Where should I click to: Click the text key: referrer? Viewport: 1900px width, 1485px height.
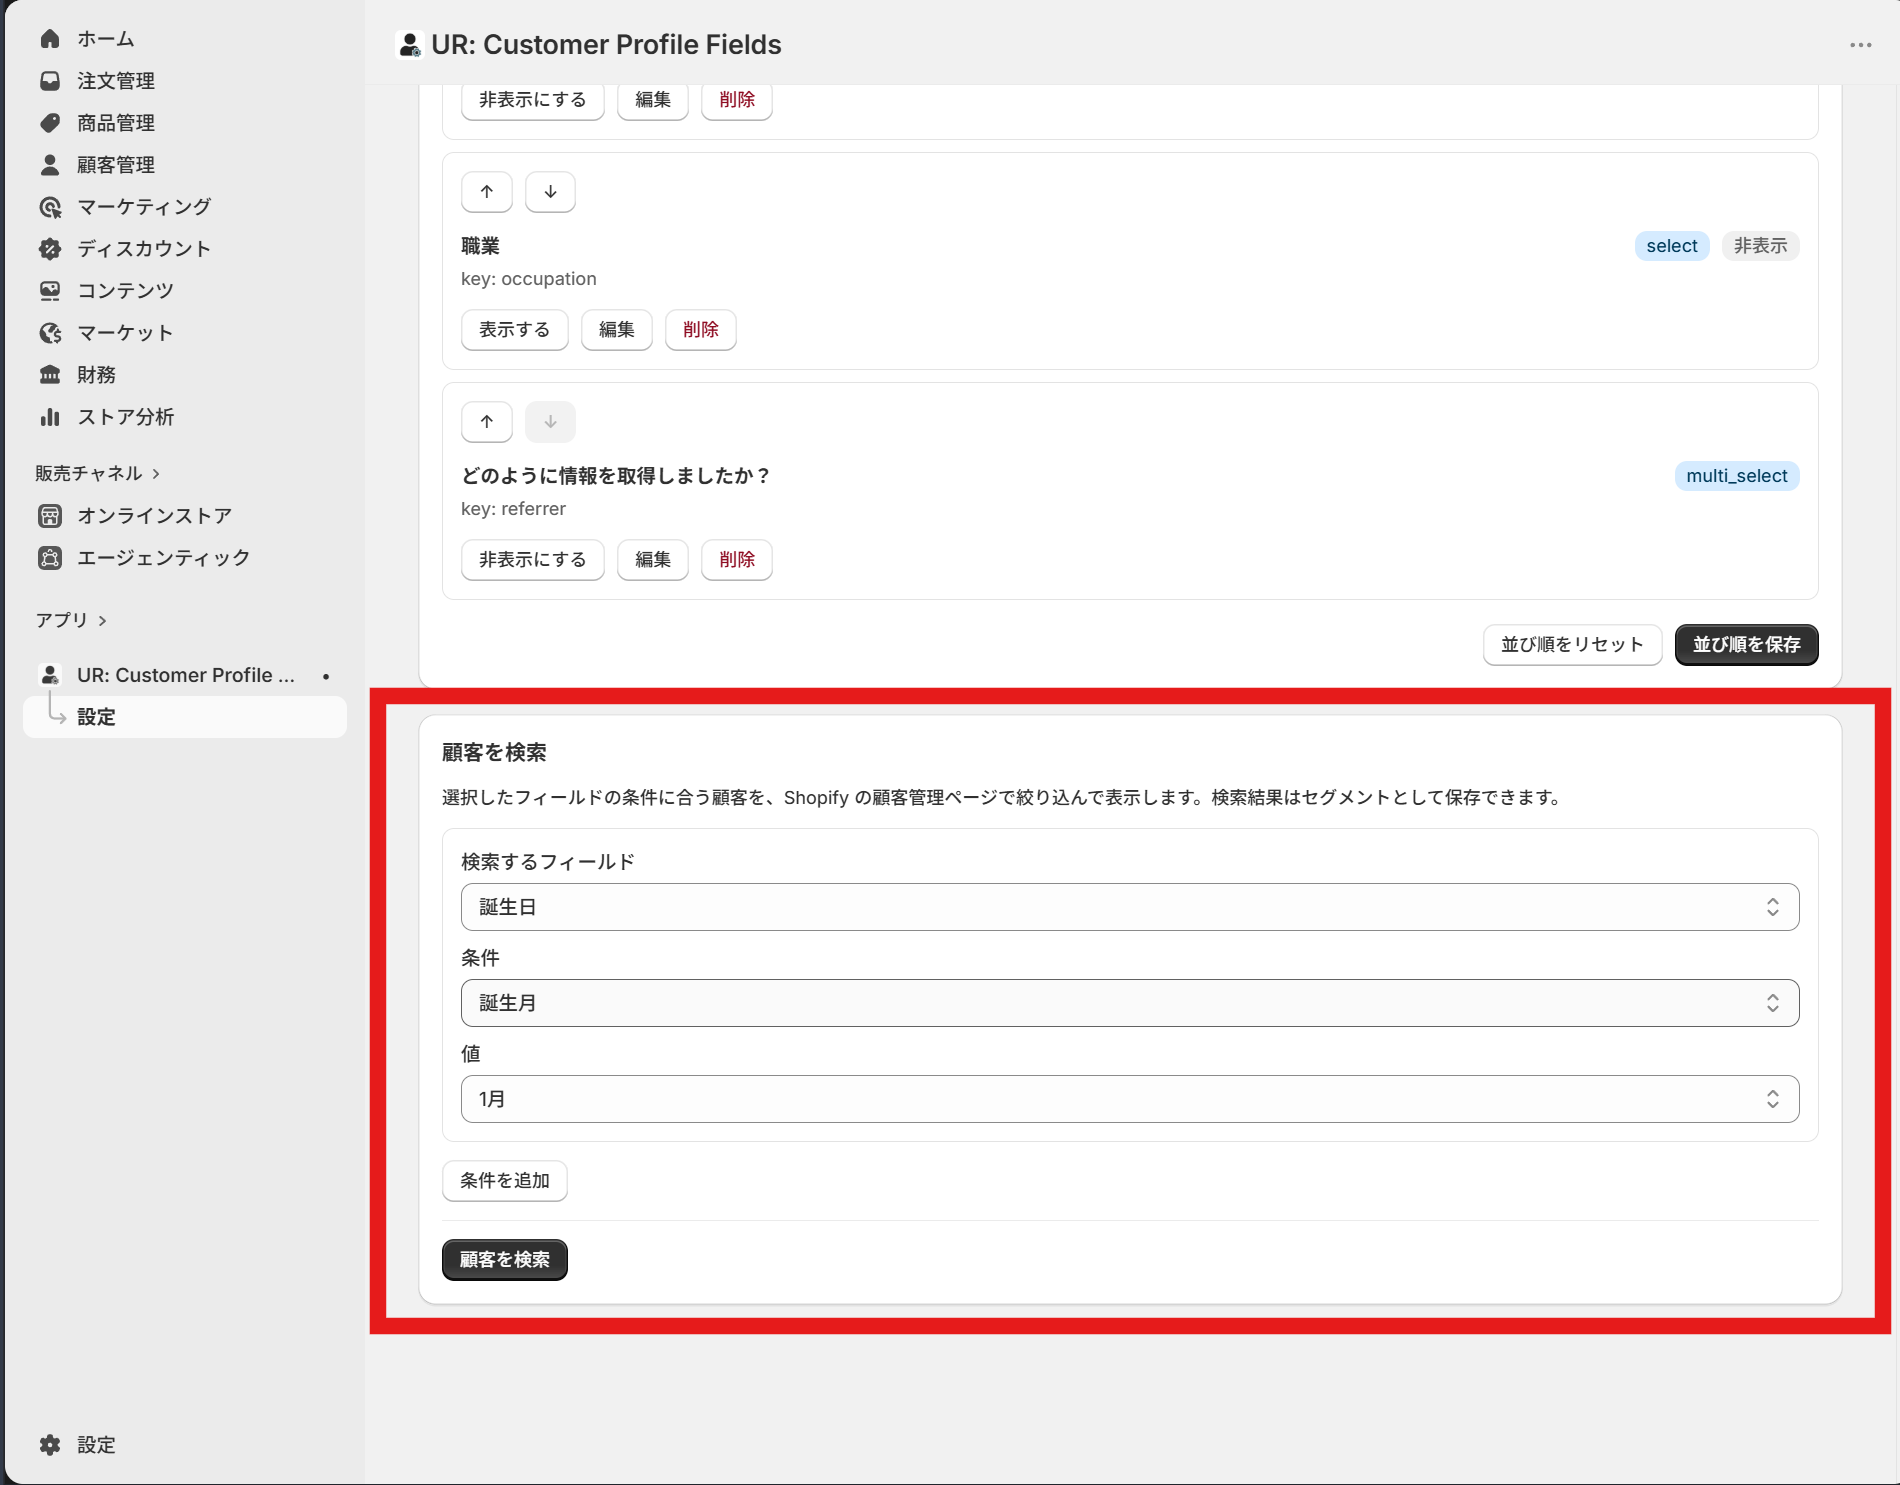click(513, 509)
